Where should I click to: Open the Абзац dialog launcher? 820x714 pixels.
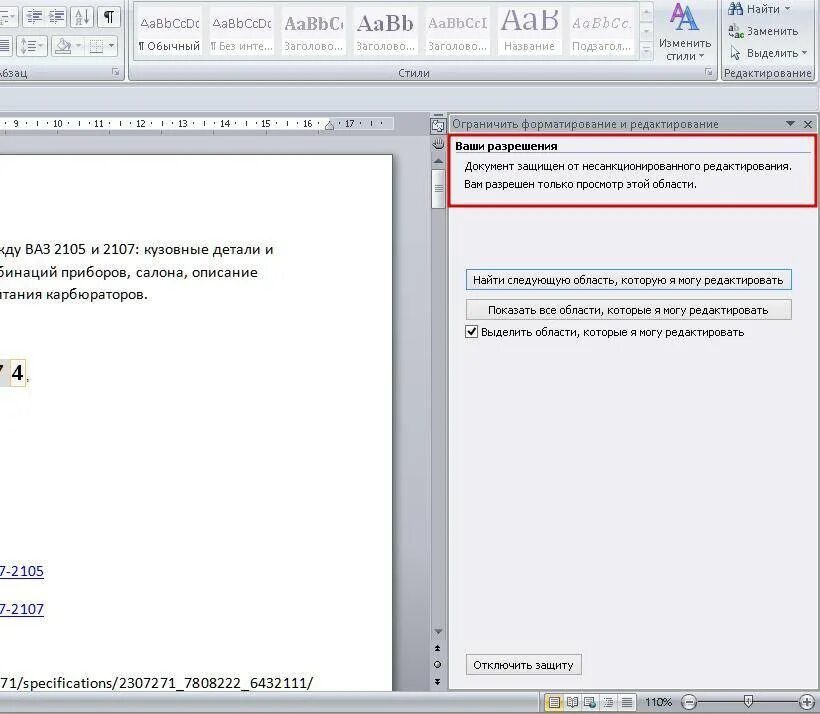[116, 73]
